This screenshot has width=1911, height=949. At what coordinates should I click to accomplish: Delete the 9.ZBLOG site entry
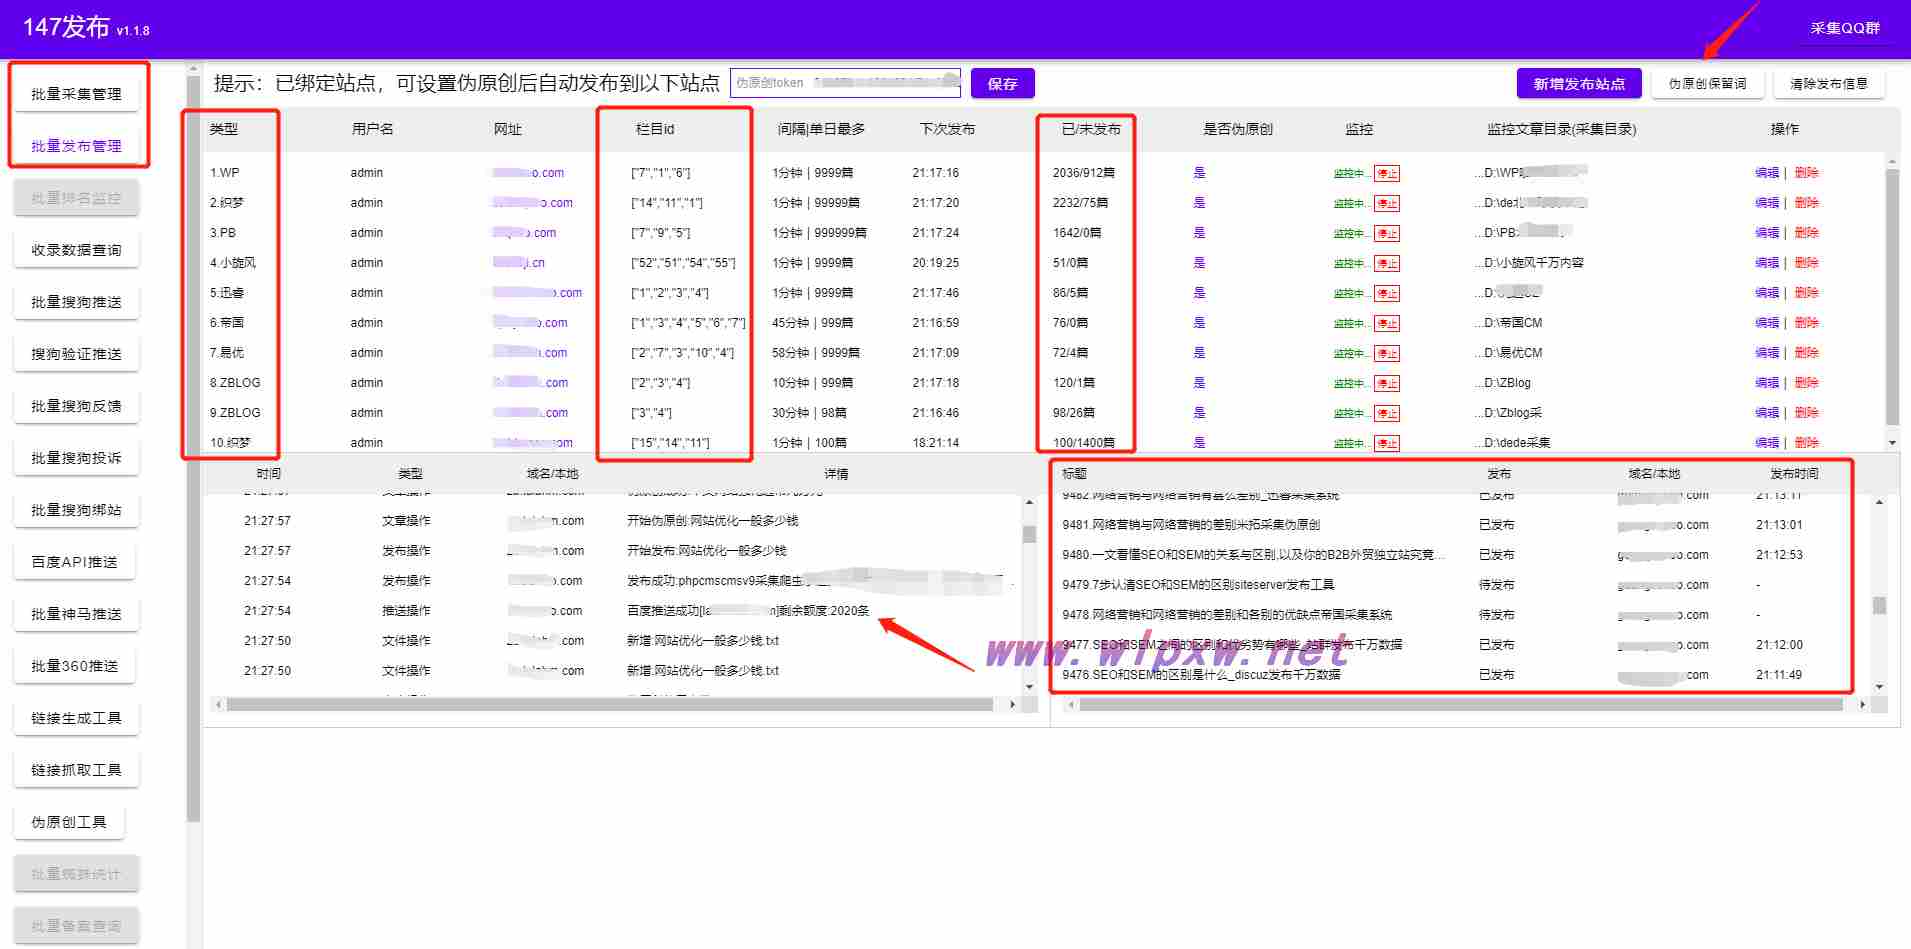[1806, 413]
